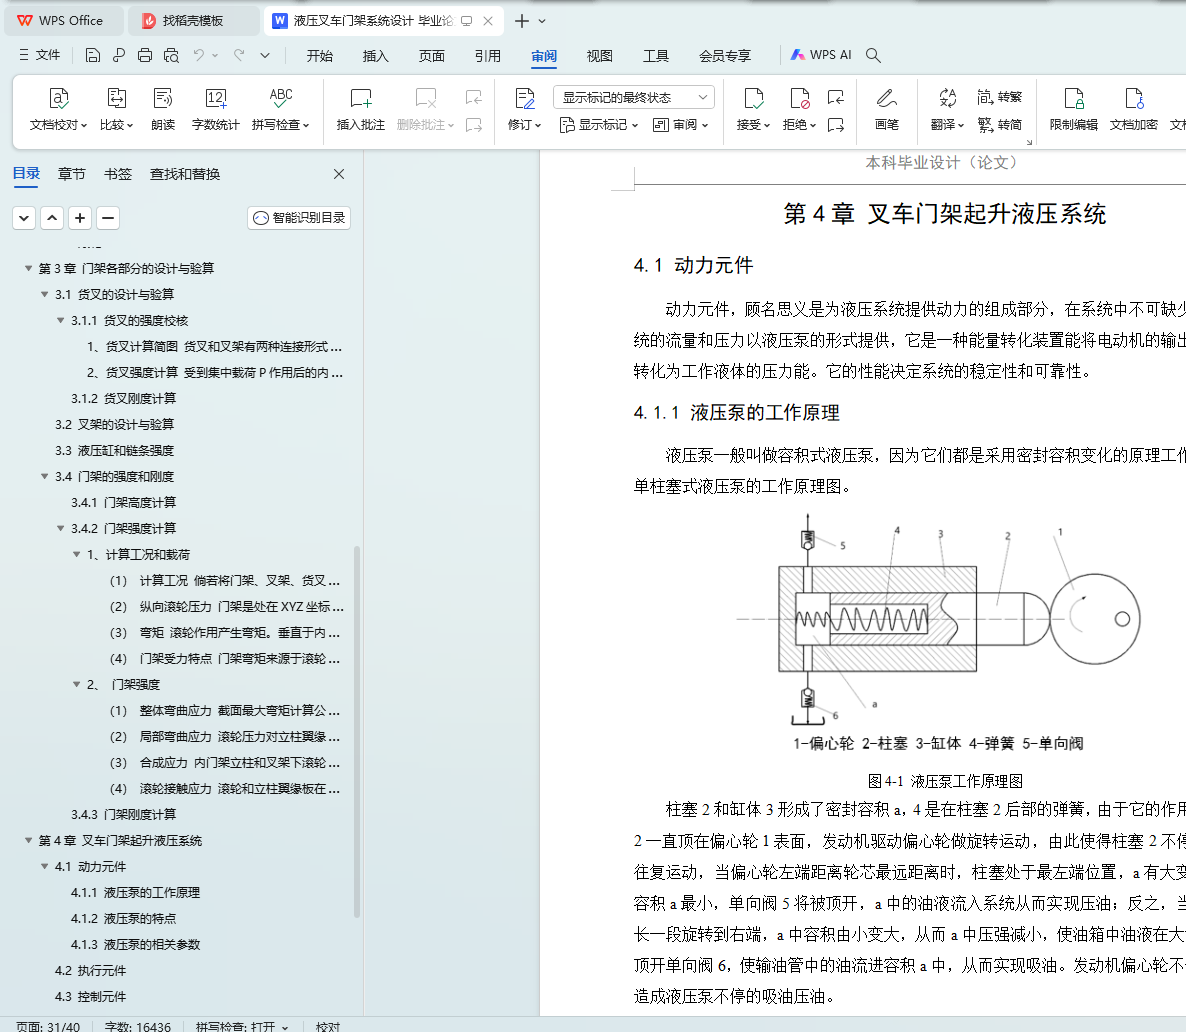Image resolution: width=1186 pixels, height=1032 pixels.
Task: Click the plus promote level button
Action: pos(80,218)
